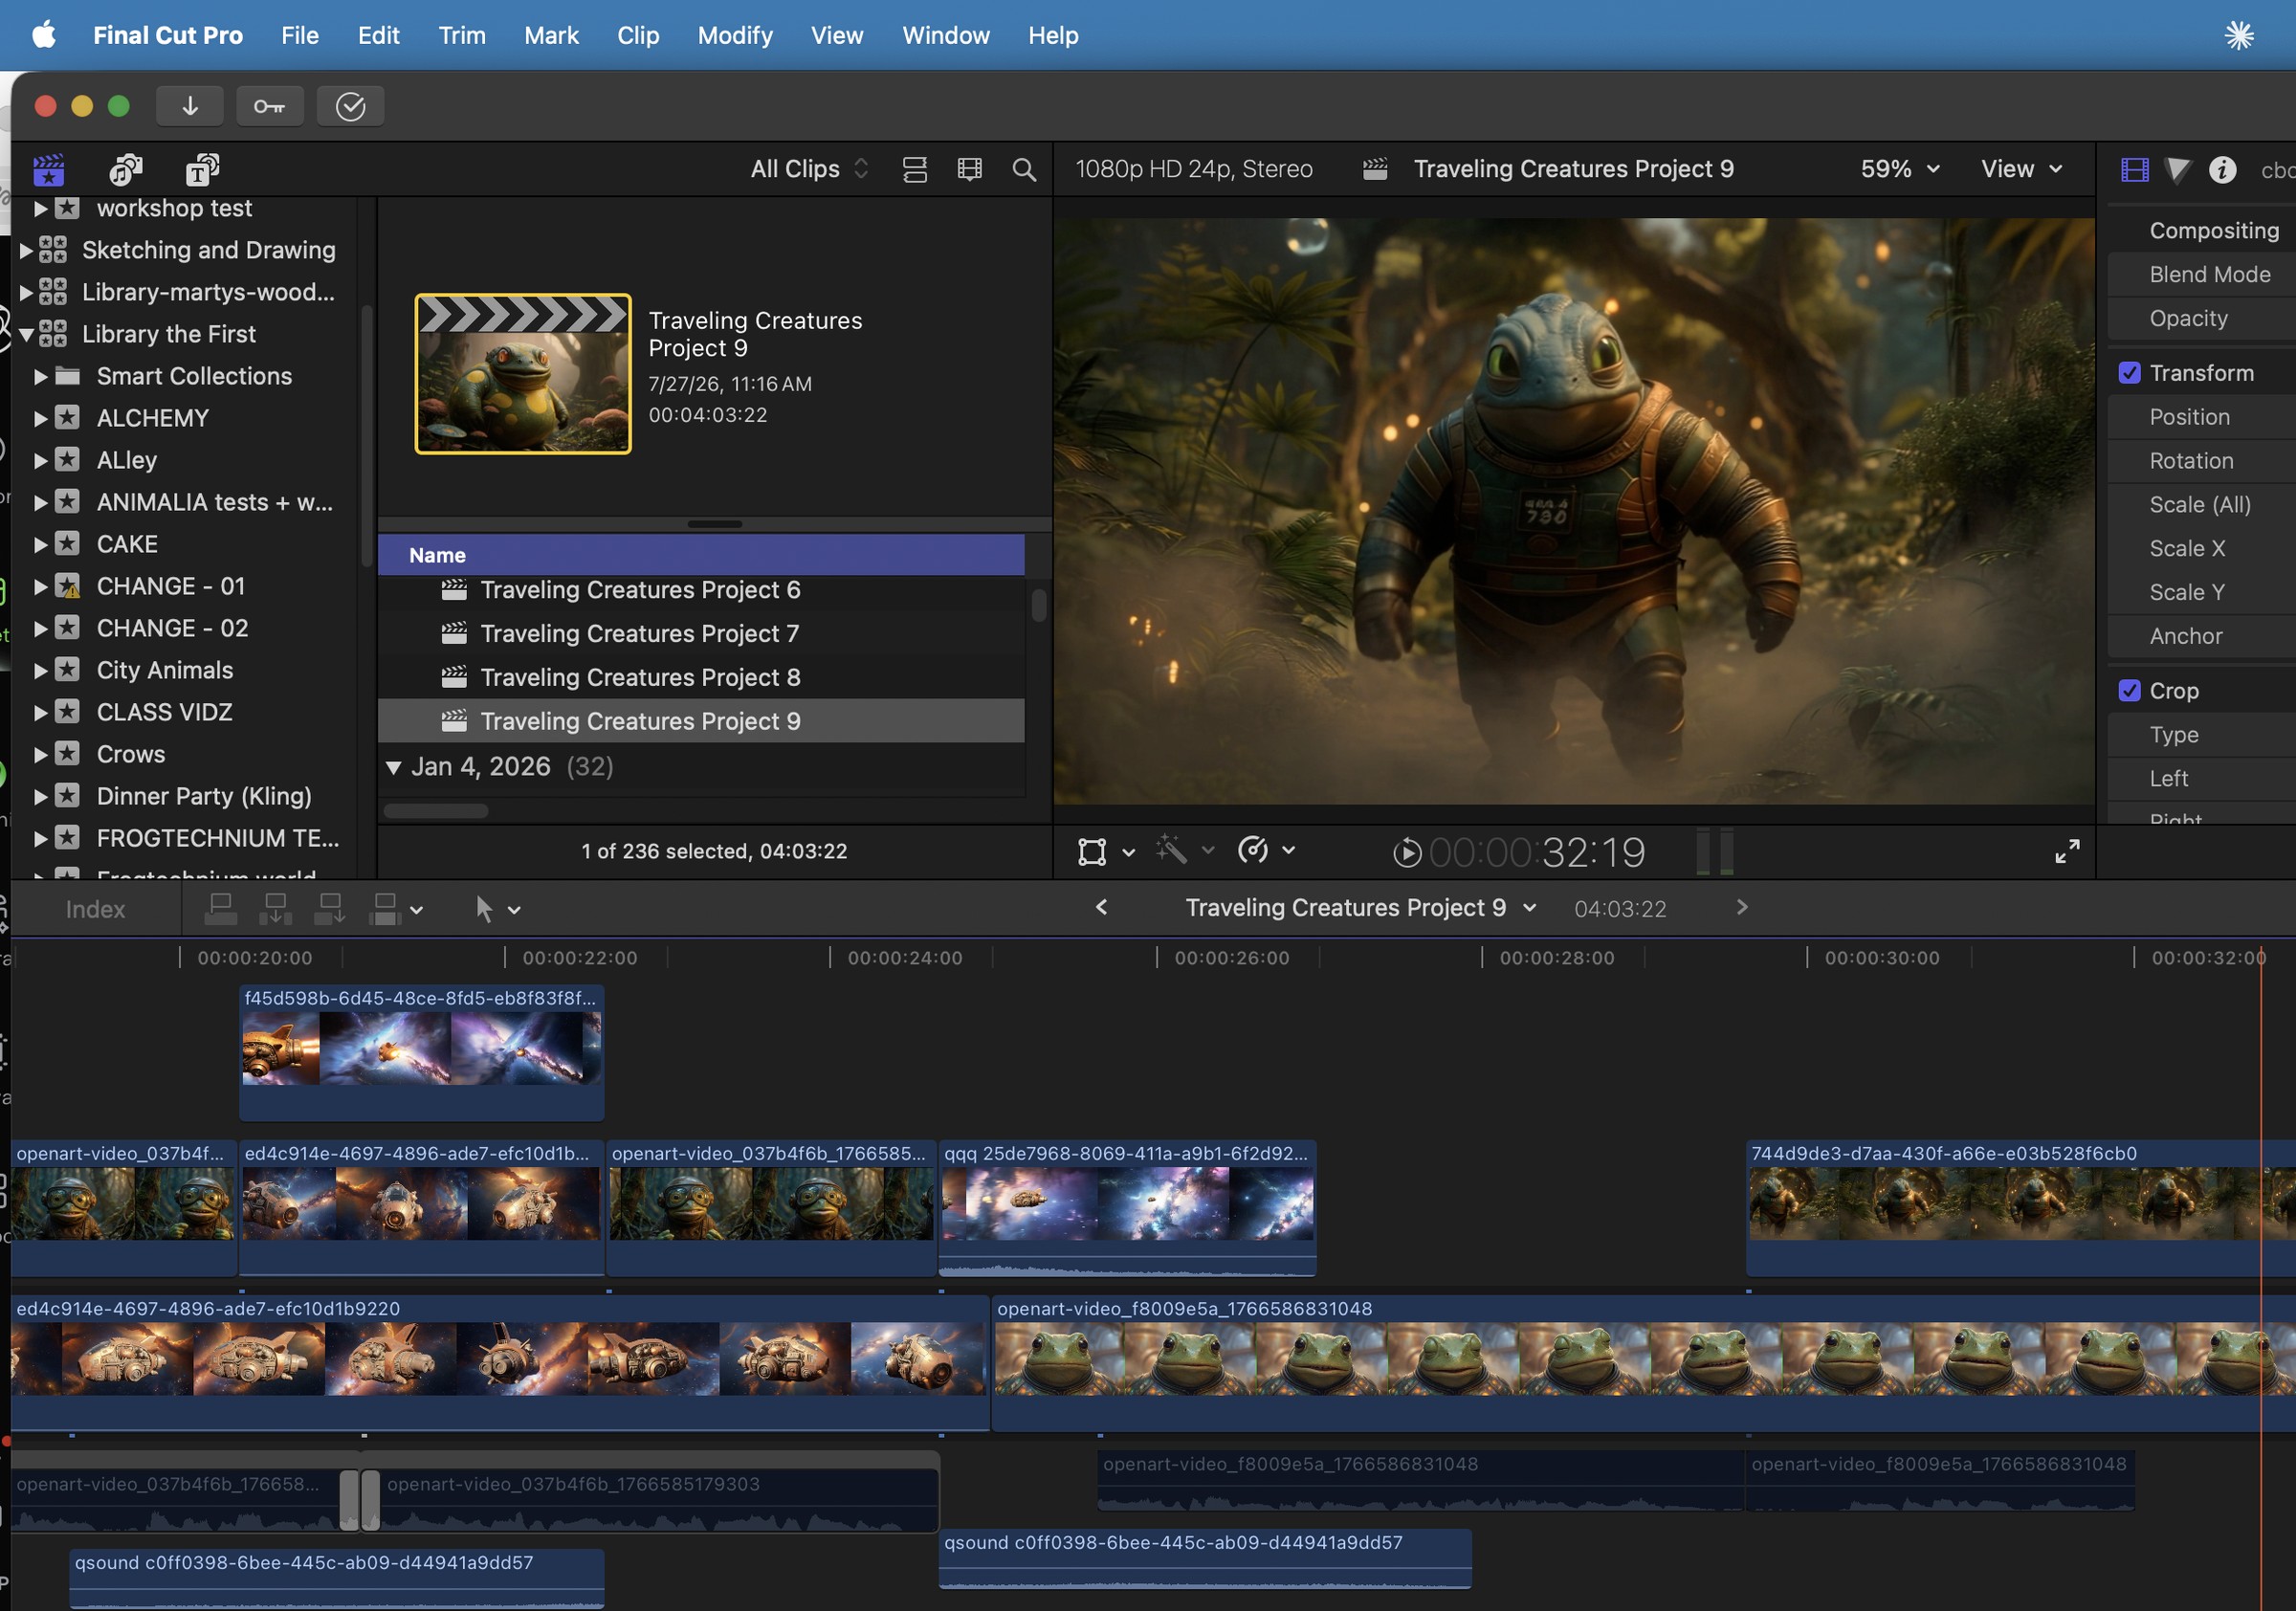2296x1611 pixels.
Task: Toggle clip grouping list view icon
Action: pos(915,169)
